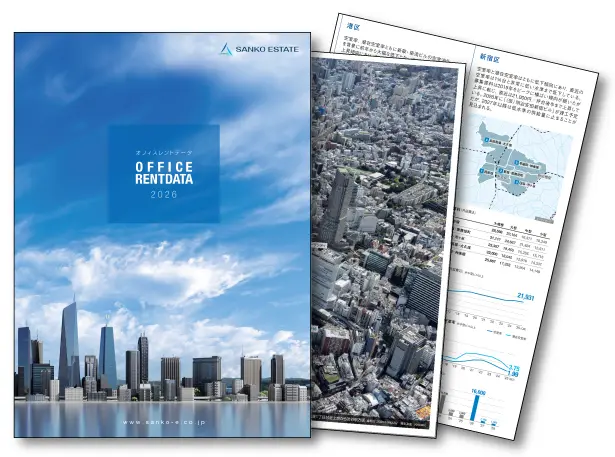Open the www.sanko-e.co.jp website link
This screenshot has height=457, width=615.
(163, 421)
